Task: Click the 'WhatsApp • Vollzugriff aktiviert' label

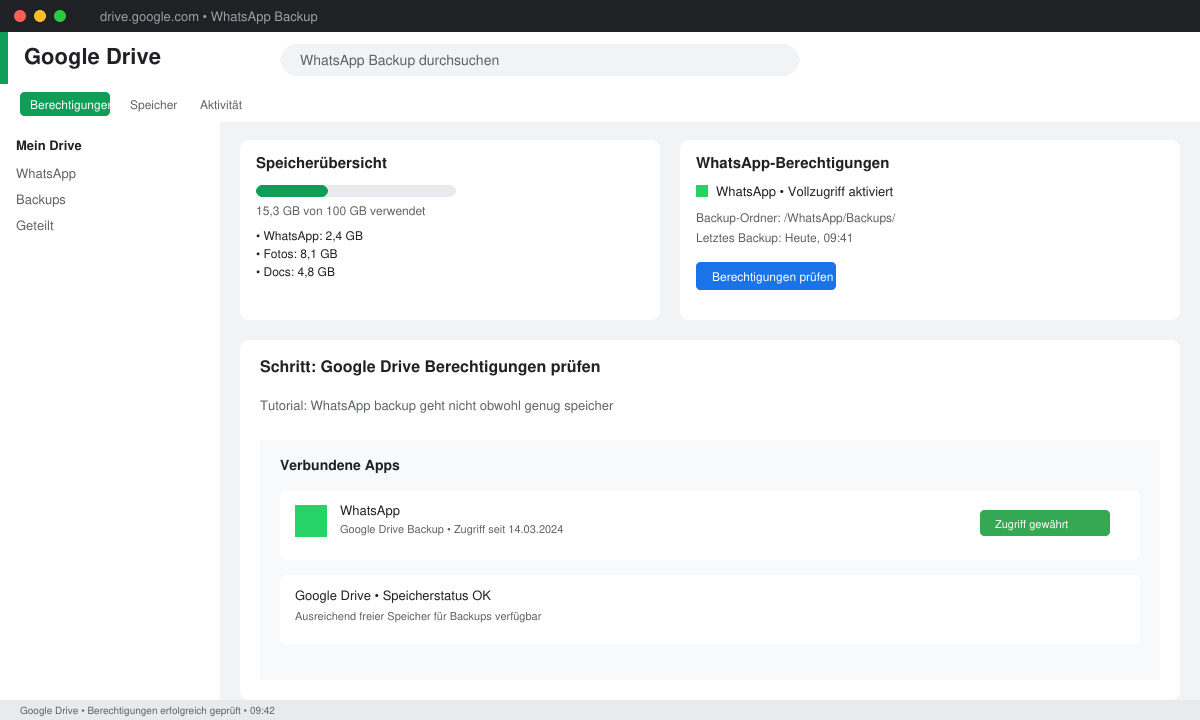Action: [804, 191]
